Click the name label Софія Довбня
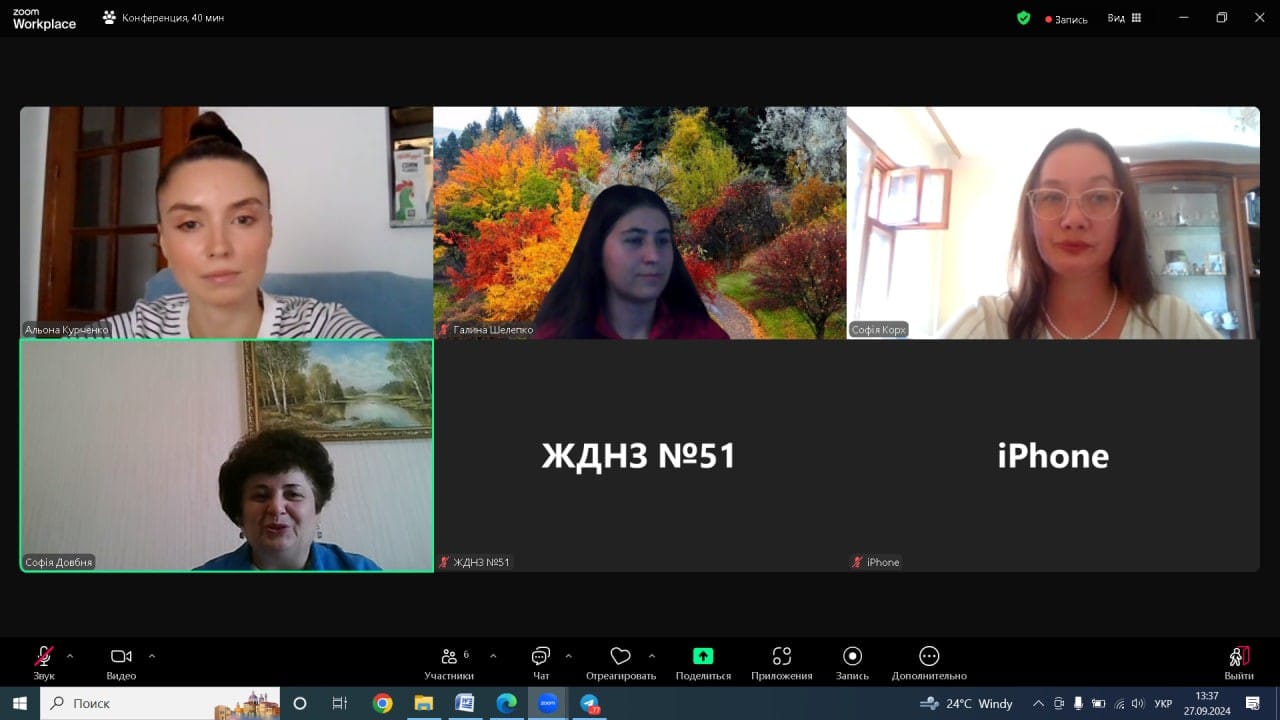 pyautogui.click(x=59, y=562)
